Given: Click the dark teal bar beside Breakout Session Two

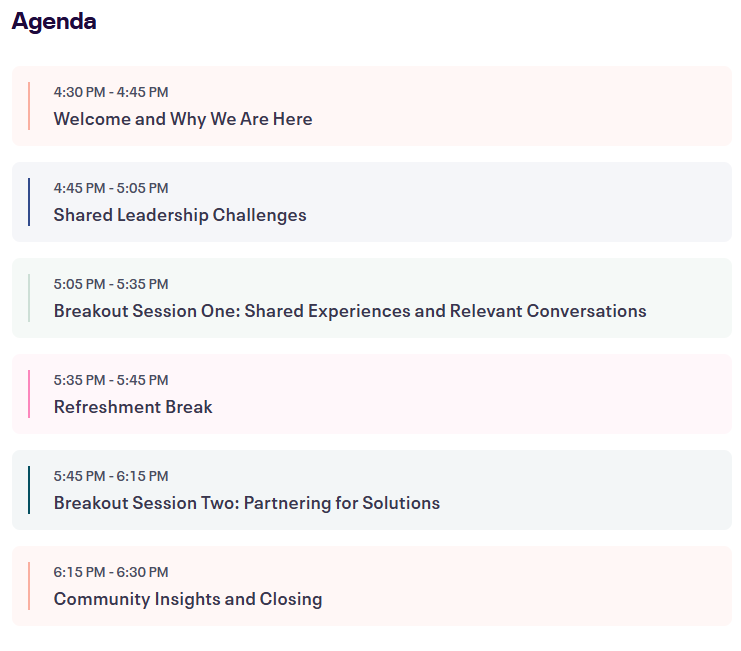Looking at the screenshot, I should (29, 489).
